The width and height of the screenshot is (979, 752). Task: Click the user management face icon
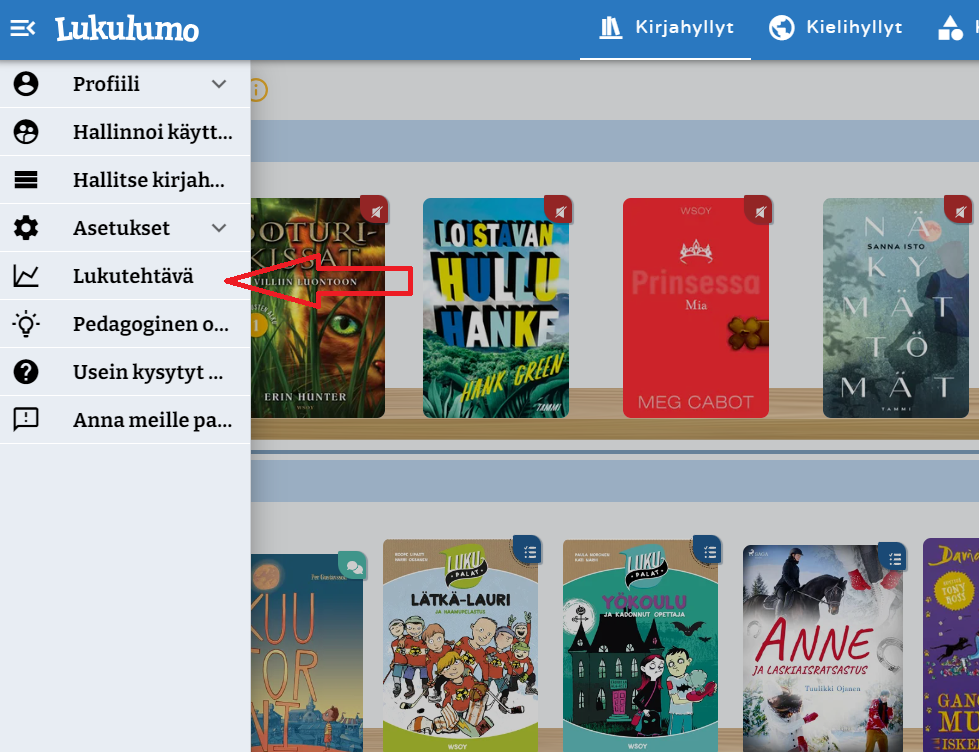click(x=26, y=132)
